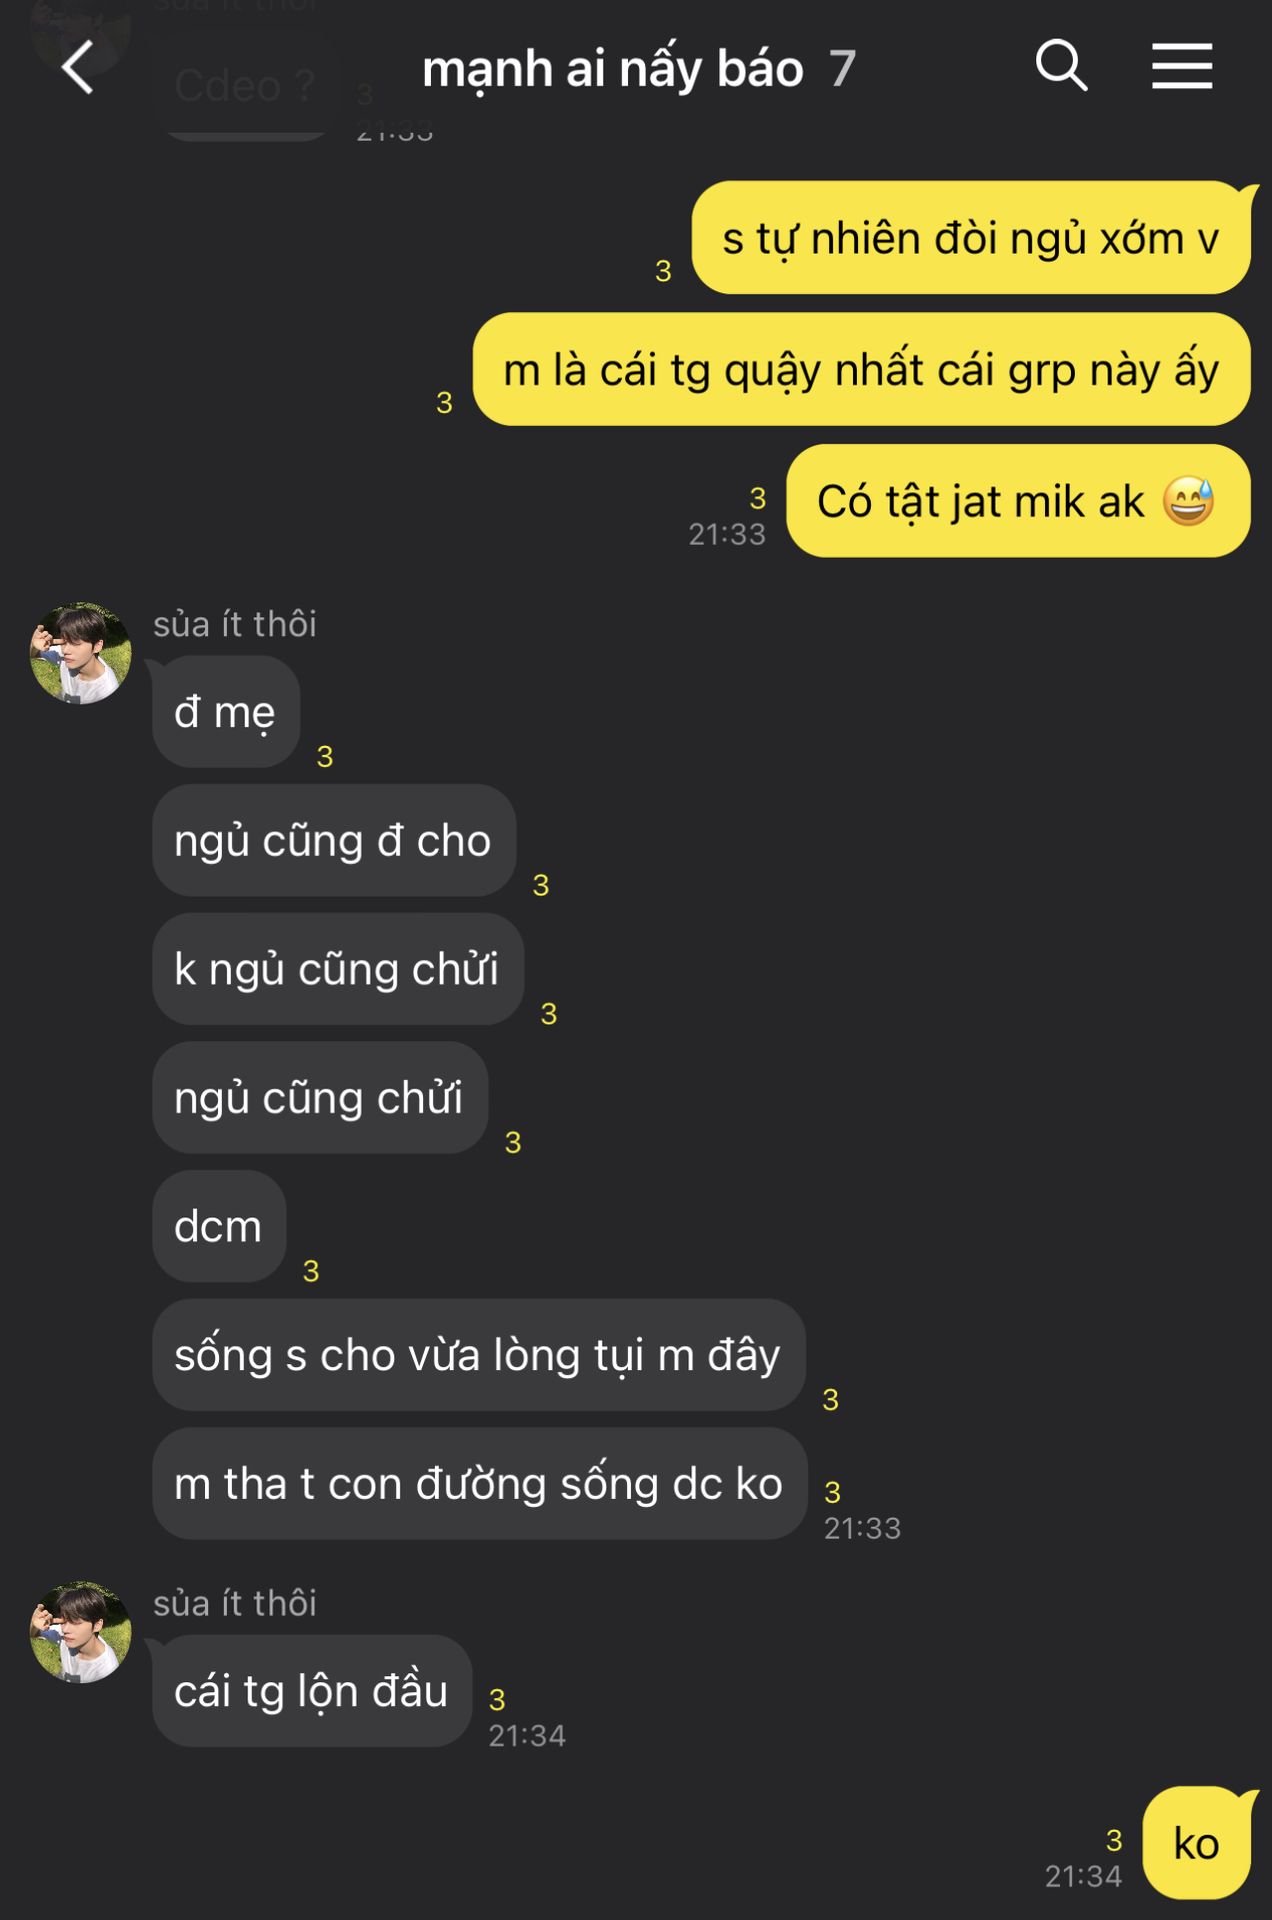Tap 'sống s cho vừa lòng tụi m đây'
The image size is (1272, 1920).
coord(478,1355)
